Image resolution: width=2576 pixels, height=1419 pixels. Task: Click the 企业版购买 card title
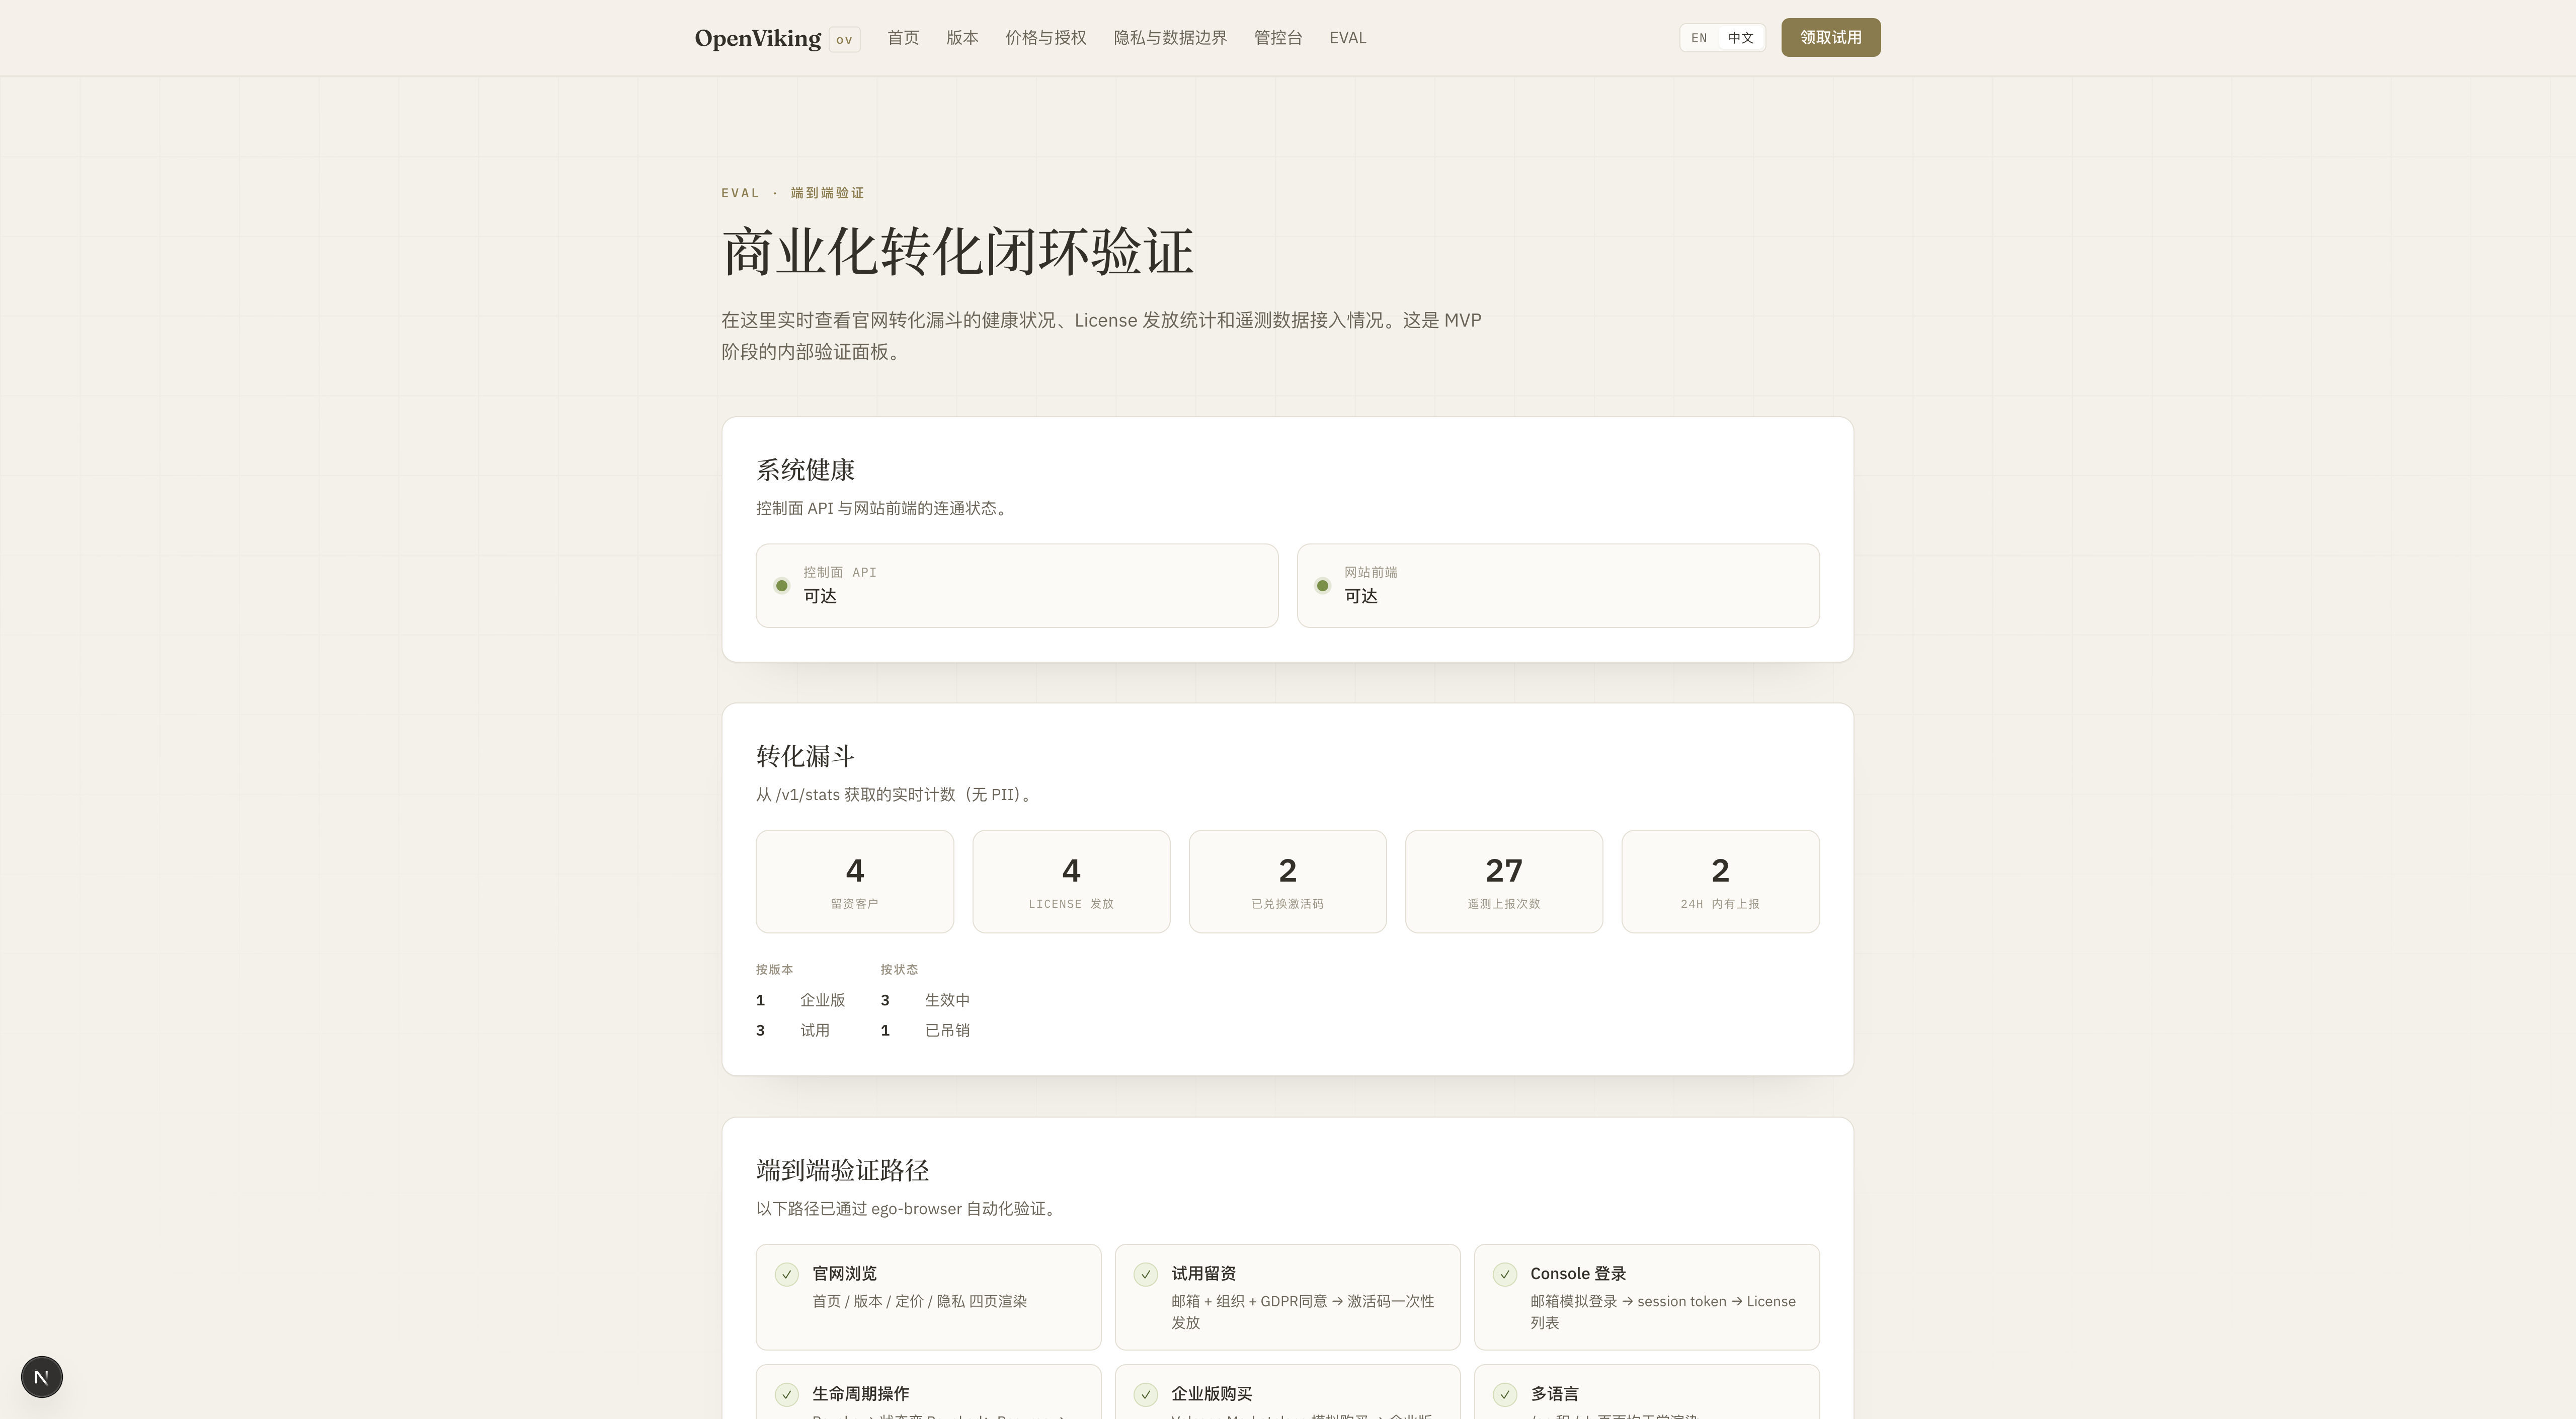point(1211,1393)
